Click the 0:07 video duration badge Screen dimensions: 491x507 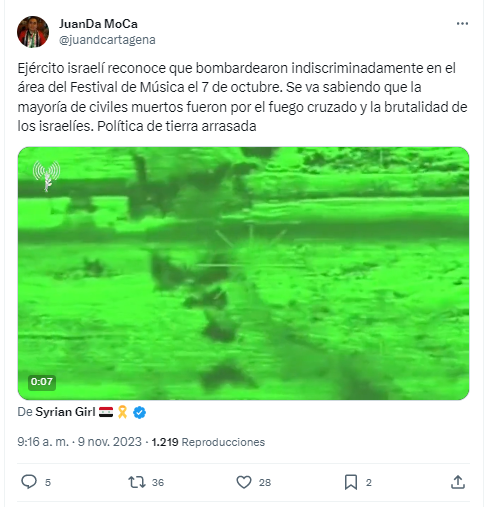click(42, 382)
